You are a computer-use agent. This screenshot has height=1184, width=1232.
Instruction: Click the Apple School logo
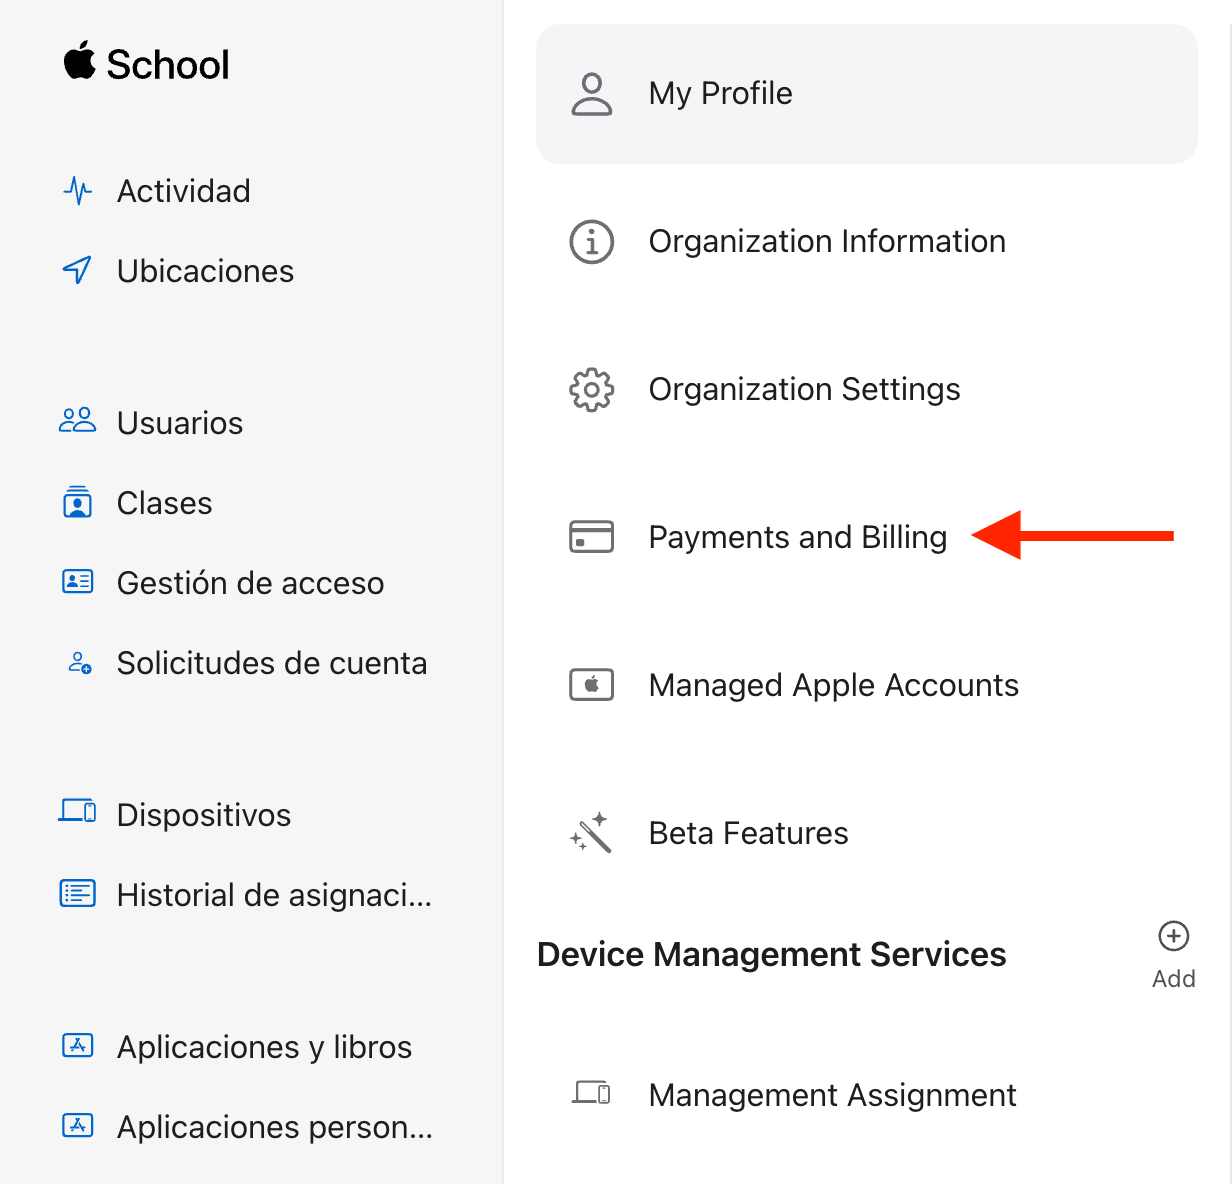(147, 64)
